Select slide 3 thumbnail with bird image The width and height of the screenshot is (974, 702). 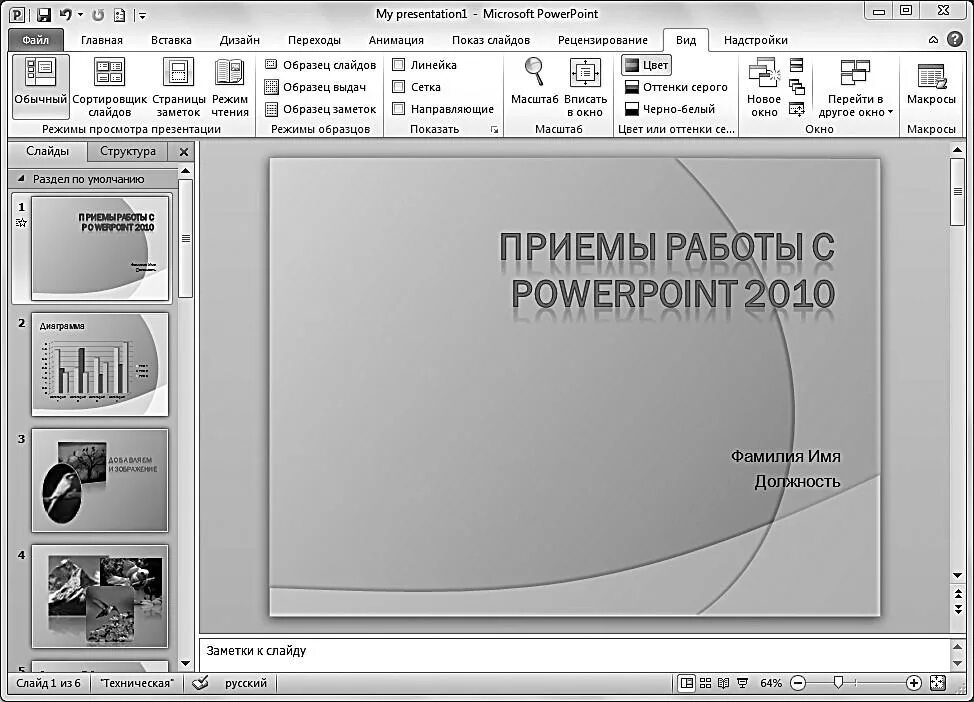coord(99,480)
